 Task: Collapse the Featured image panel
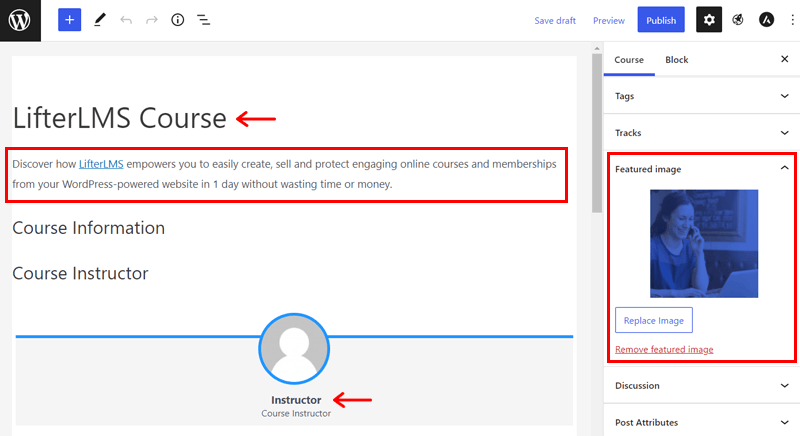pos(702,169)
